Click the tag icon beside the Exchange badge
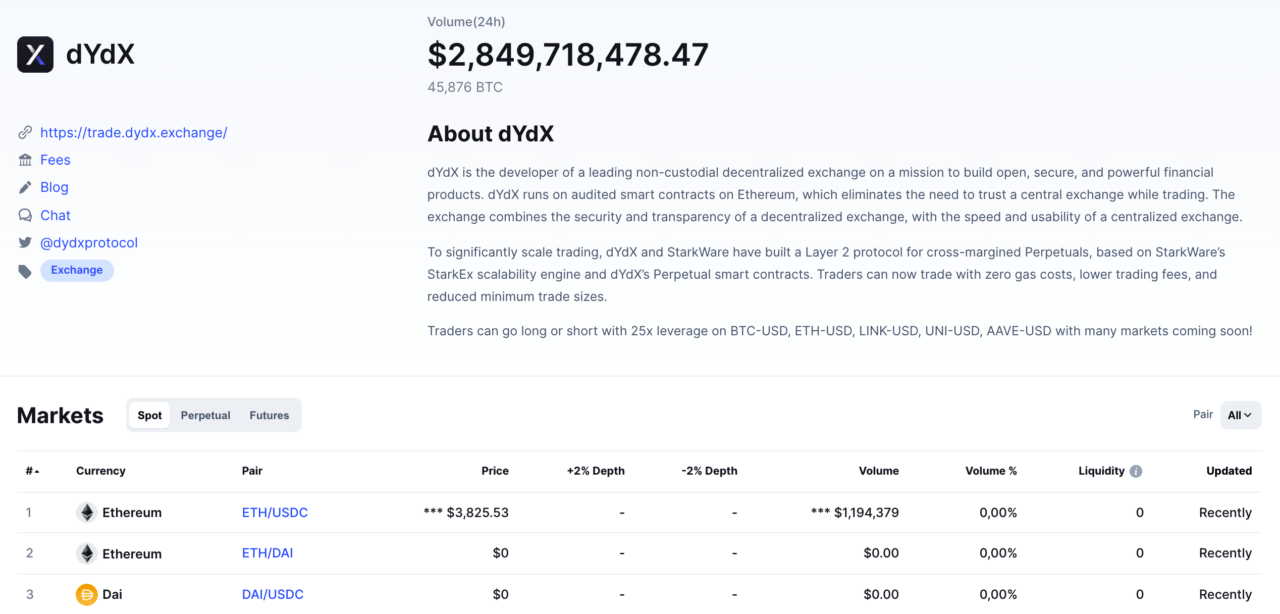The image size is (1280, 614). pos(24,269)
